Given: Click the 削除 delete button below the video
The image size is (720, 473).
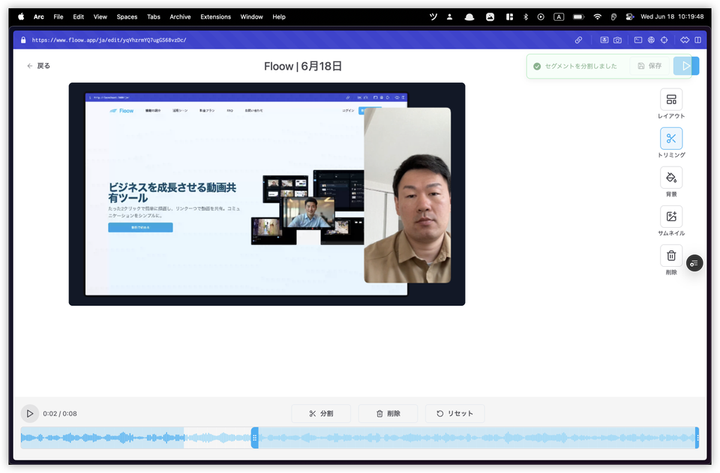Looking at the screenshot, I should click(x=387, y=413).
